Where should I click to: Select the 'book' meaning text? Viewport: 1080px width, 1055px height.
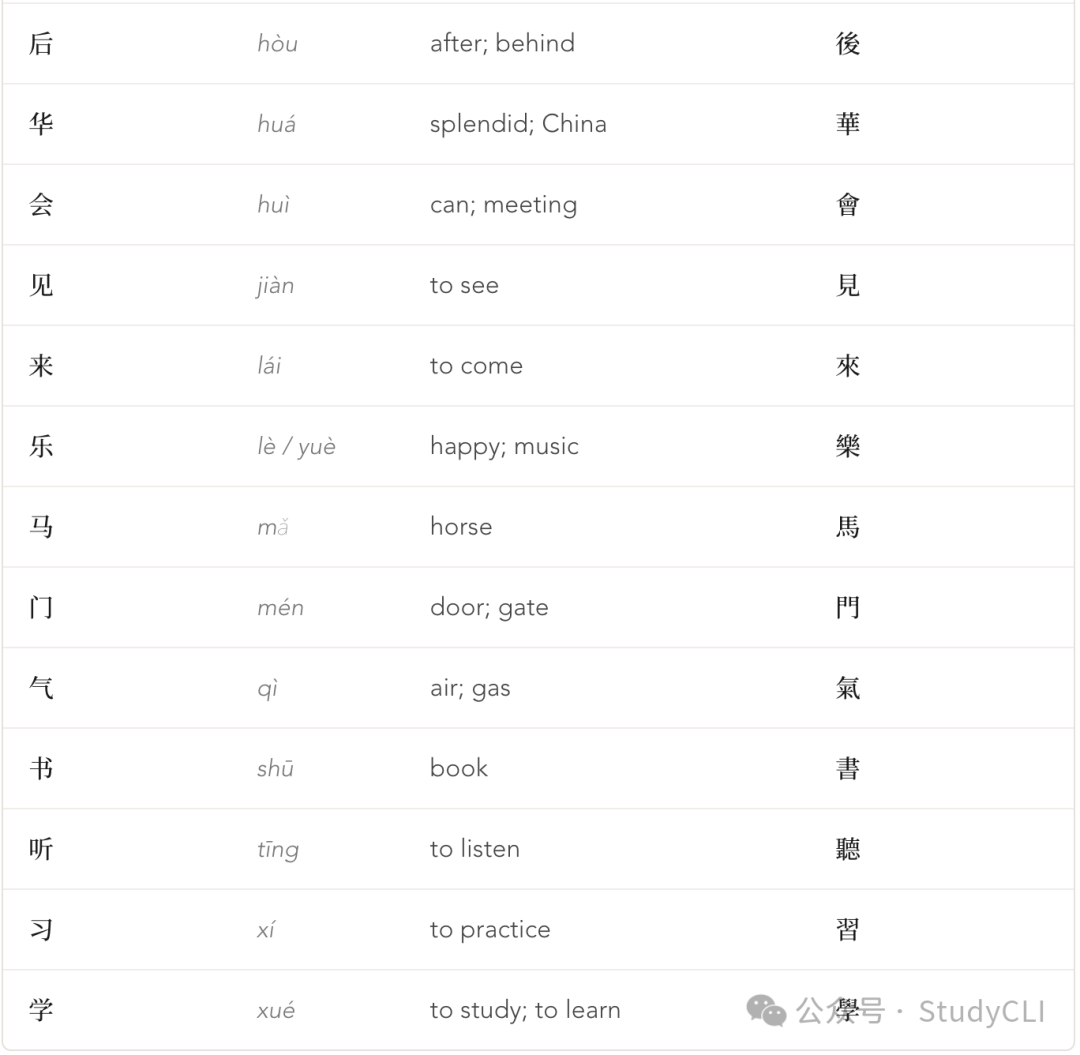pos(459,769)
